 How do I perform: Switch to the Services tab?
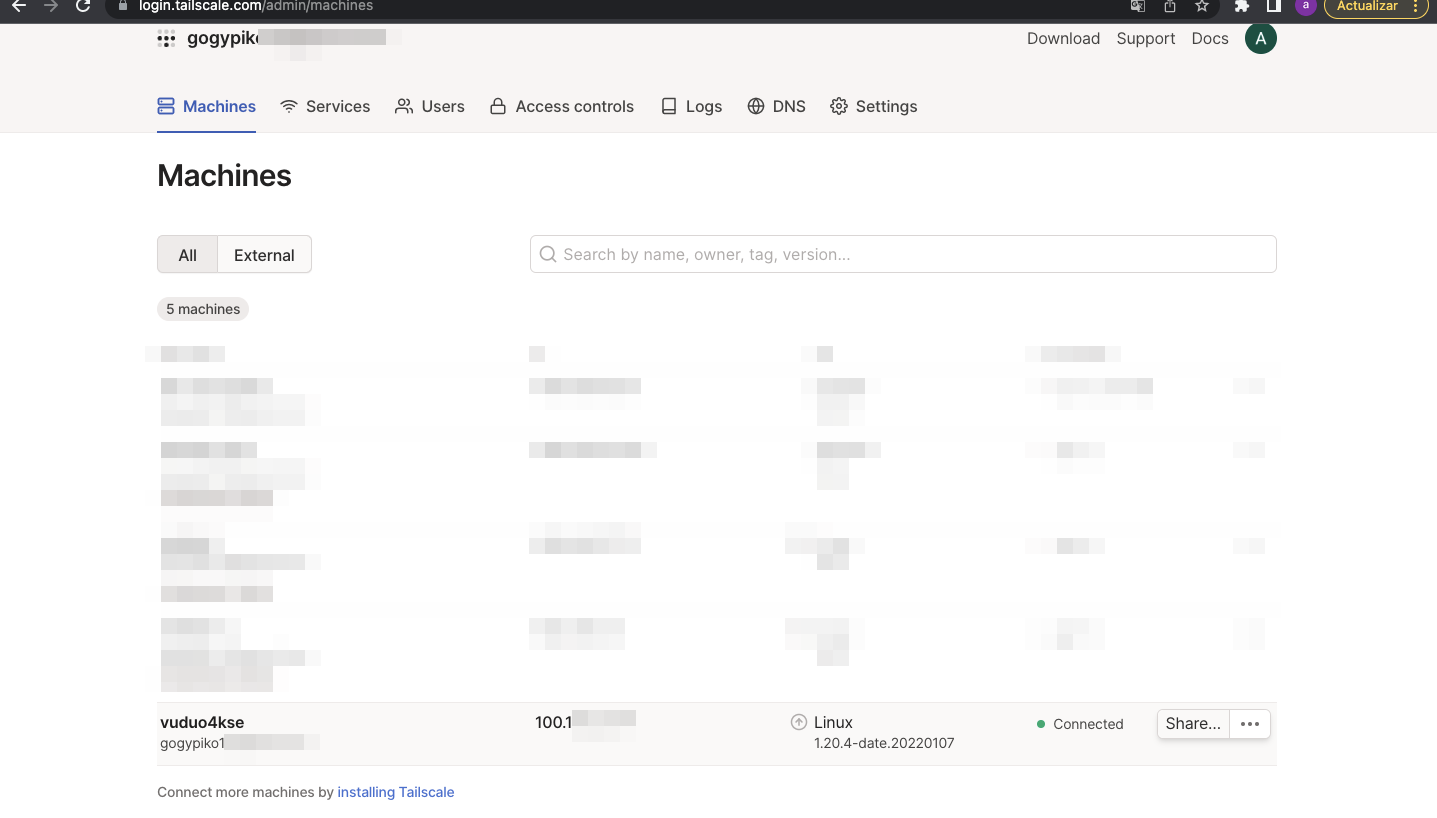pyautogui.click(x=325, y=106)
